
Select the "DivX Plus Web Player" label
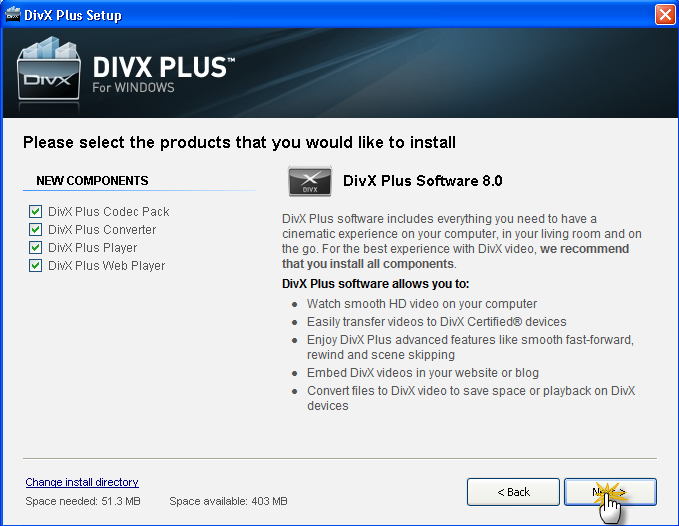point(107,265)
